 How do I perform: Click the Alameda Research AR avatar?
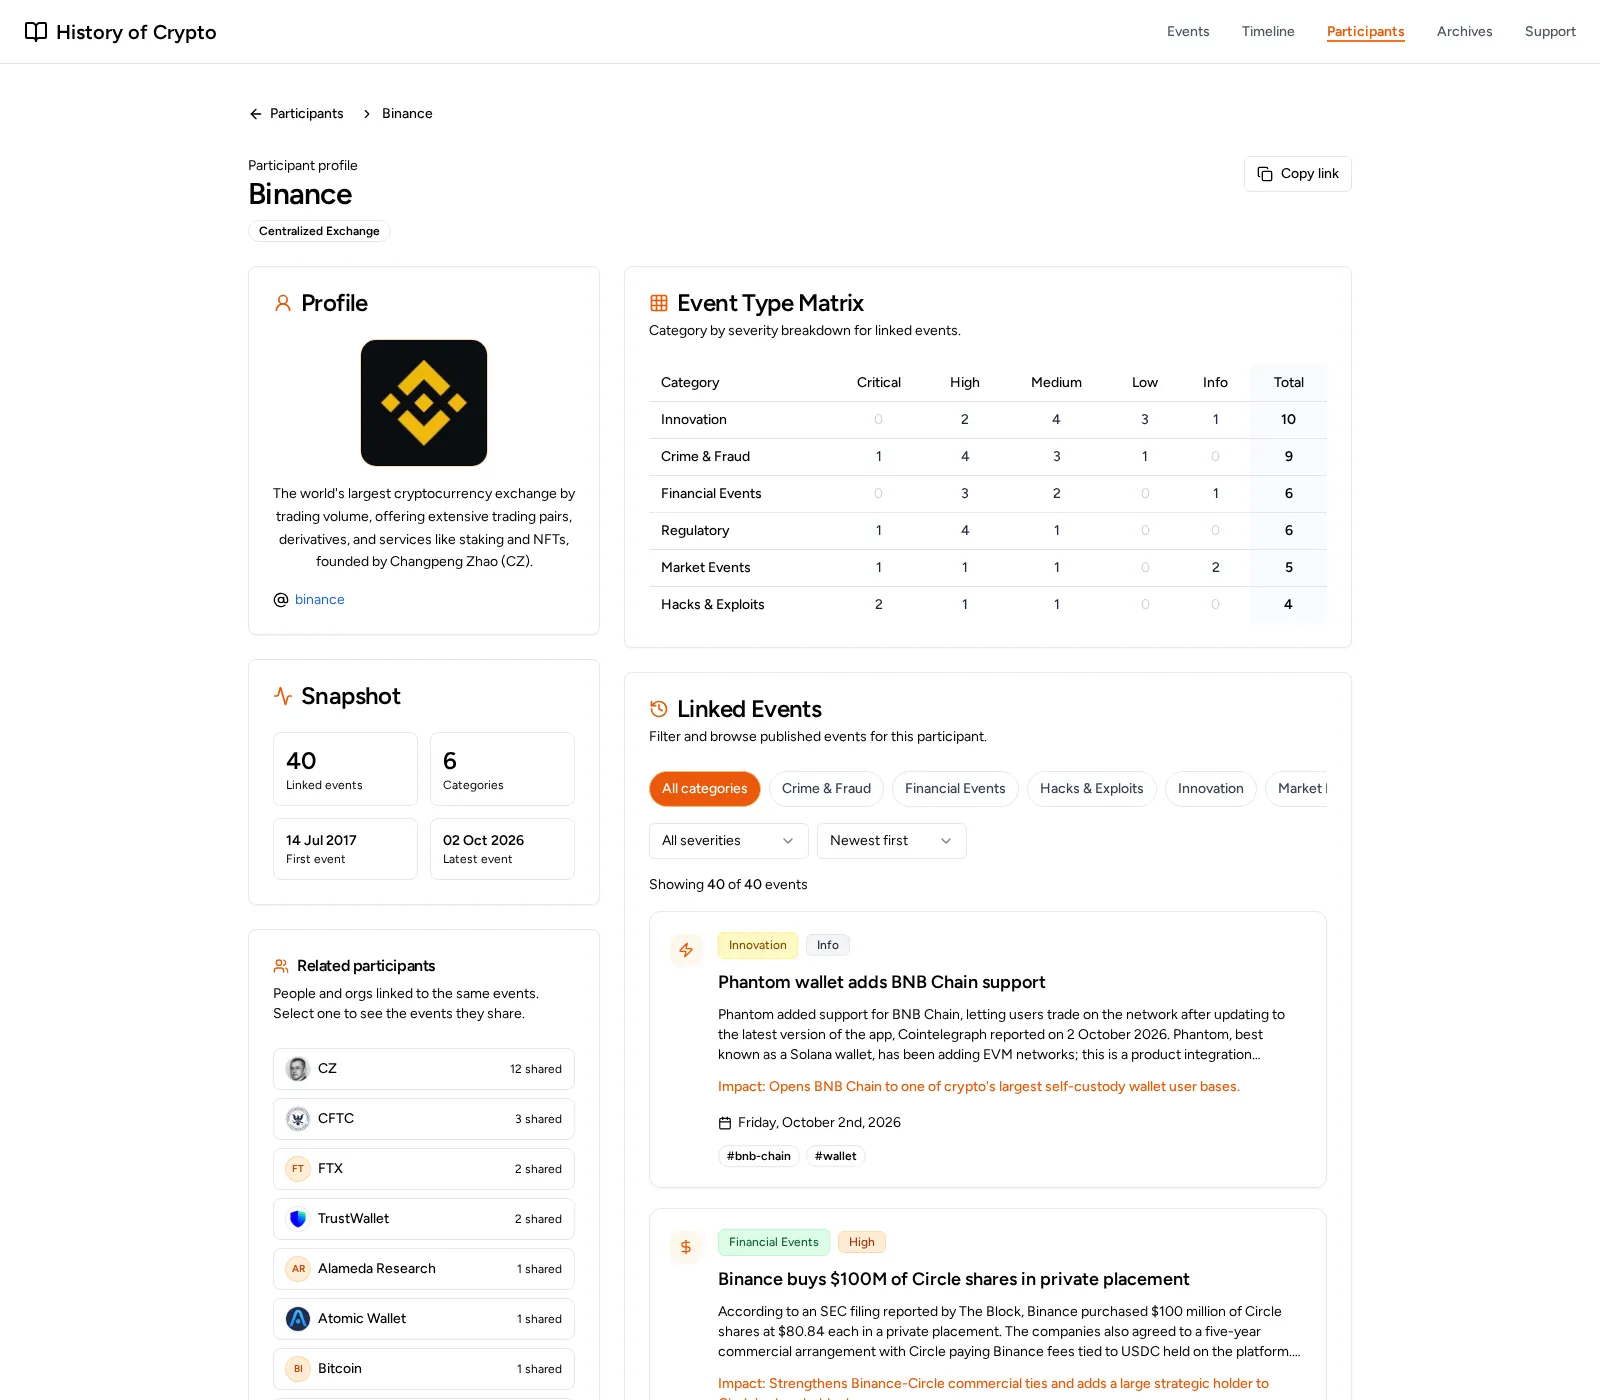pos(298,1269)
